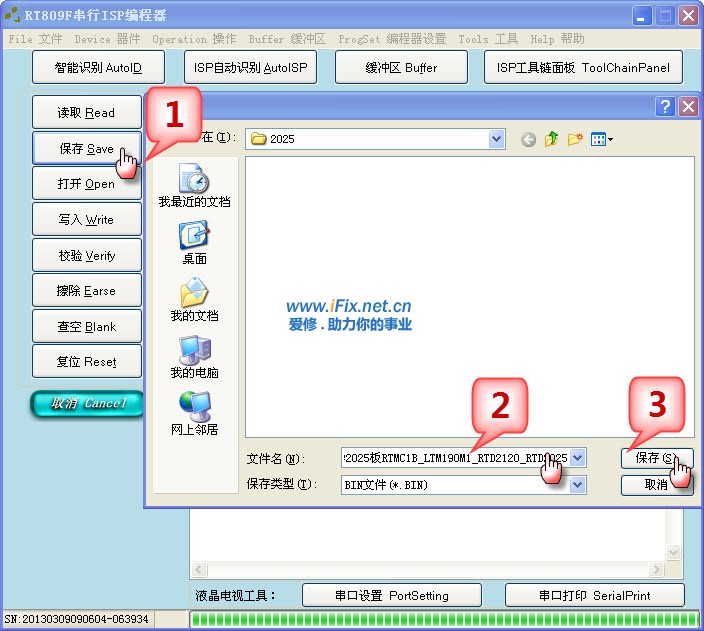The height and width of the screenshot is (631, 704).
Task: Open the 保存类型 file type dropdown
Action: pyautogui.click(x=578, y=485)
